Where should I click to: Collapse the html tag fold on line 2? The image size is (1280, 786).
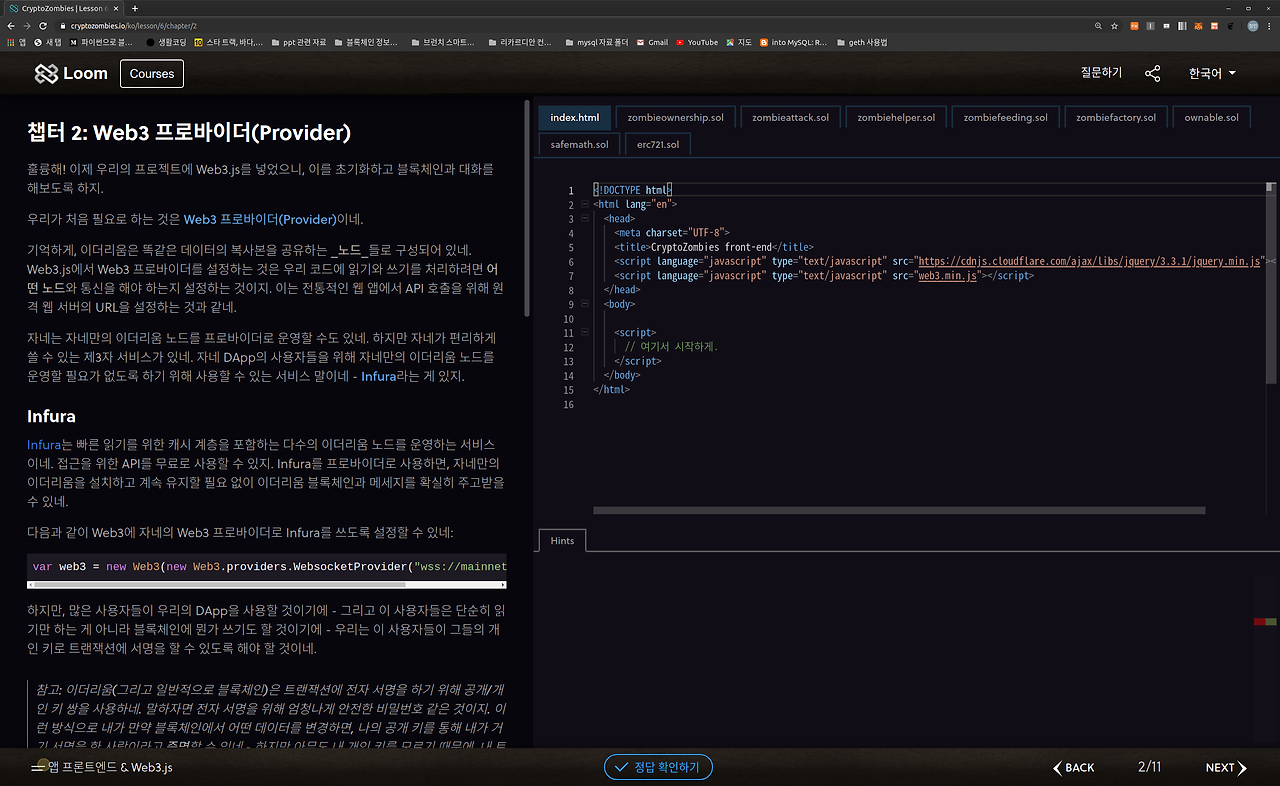coord(585,204)
